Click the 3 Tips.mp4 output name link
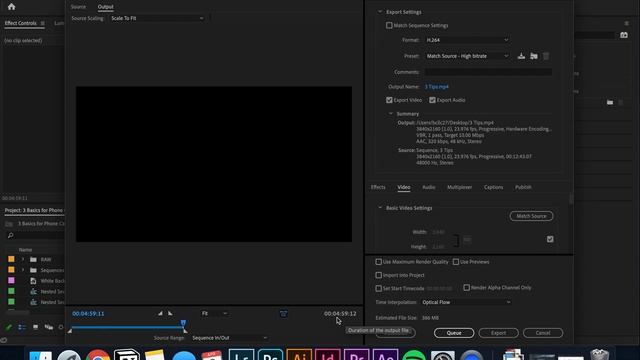 (437, 87)
